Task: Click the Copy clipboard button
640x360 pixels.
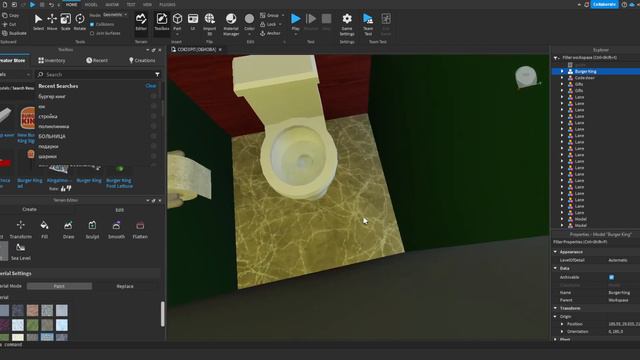Action: pos(11,16)
